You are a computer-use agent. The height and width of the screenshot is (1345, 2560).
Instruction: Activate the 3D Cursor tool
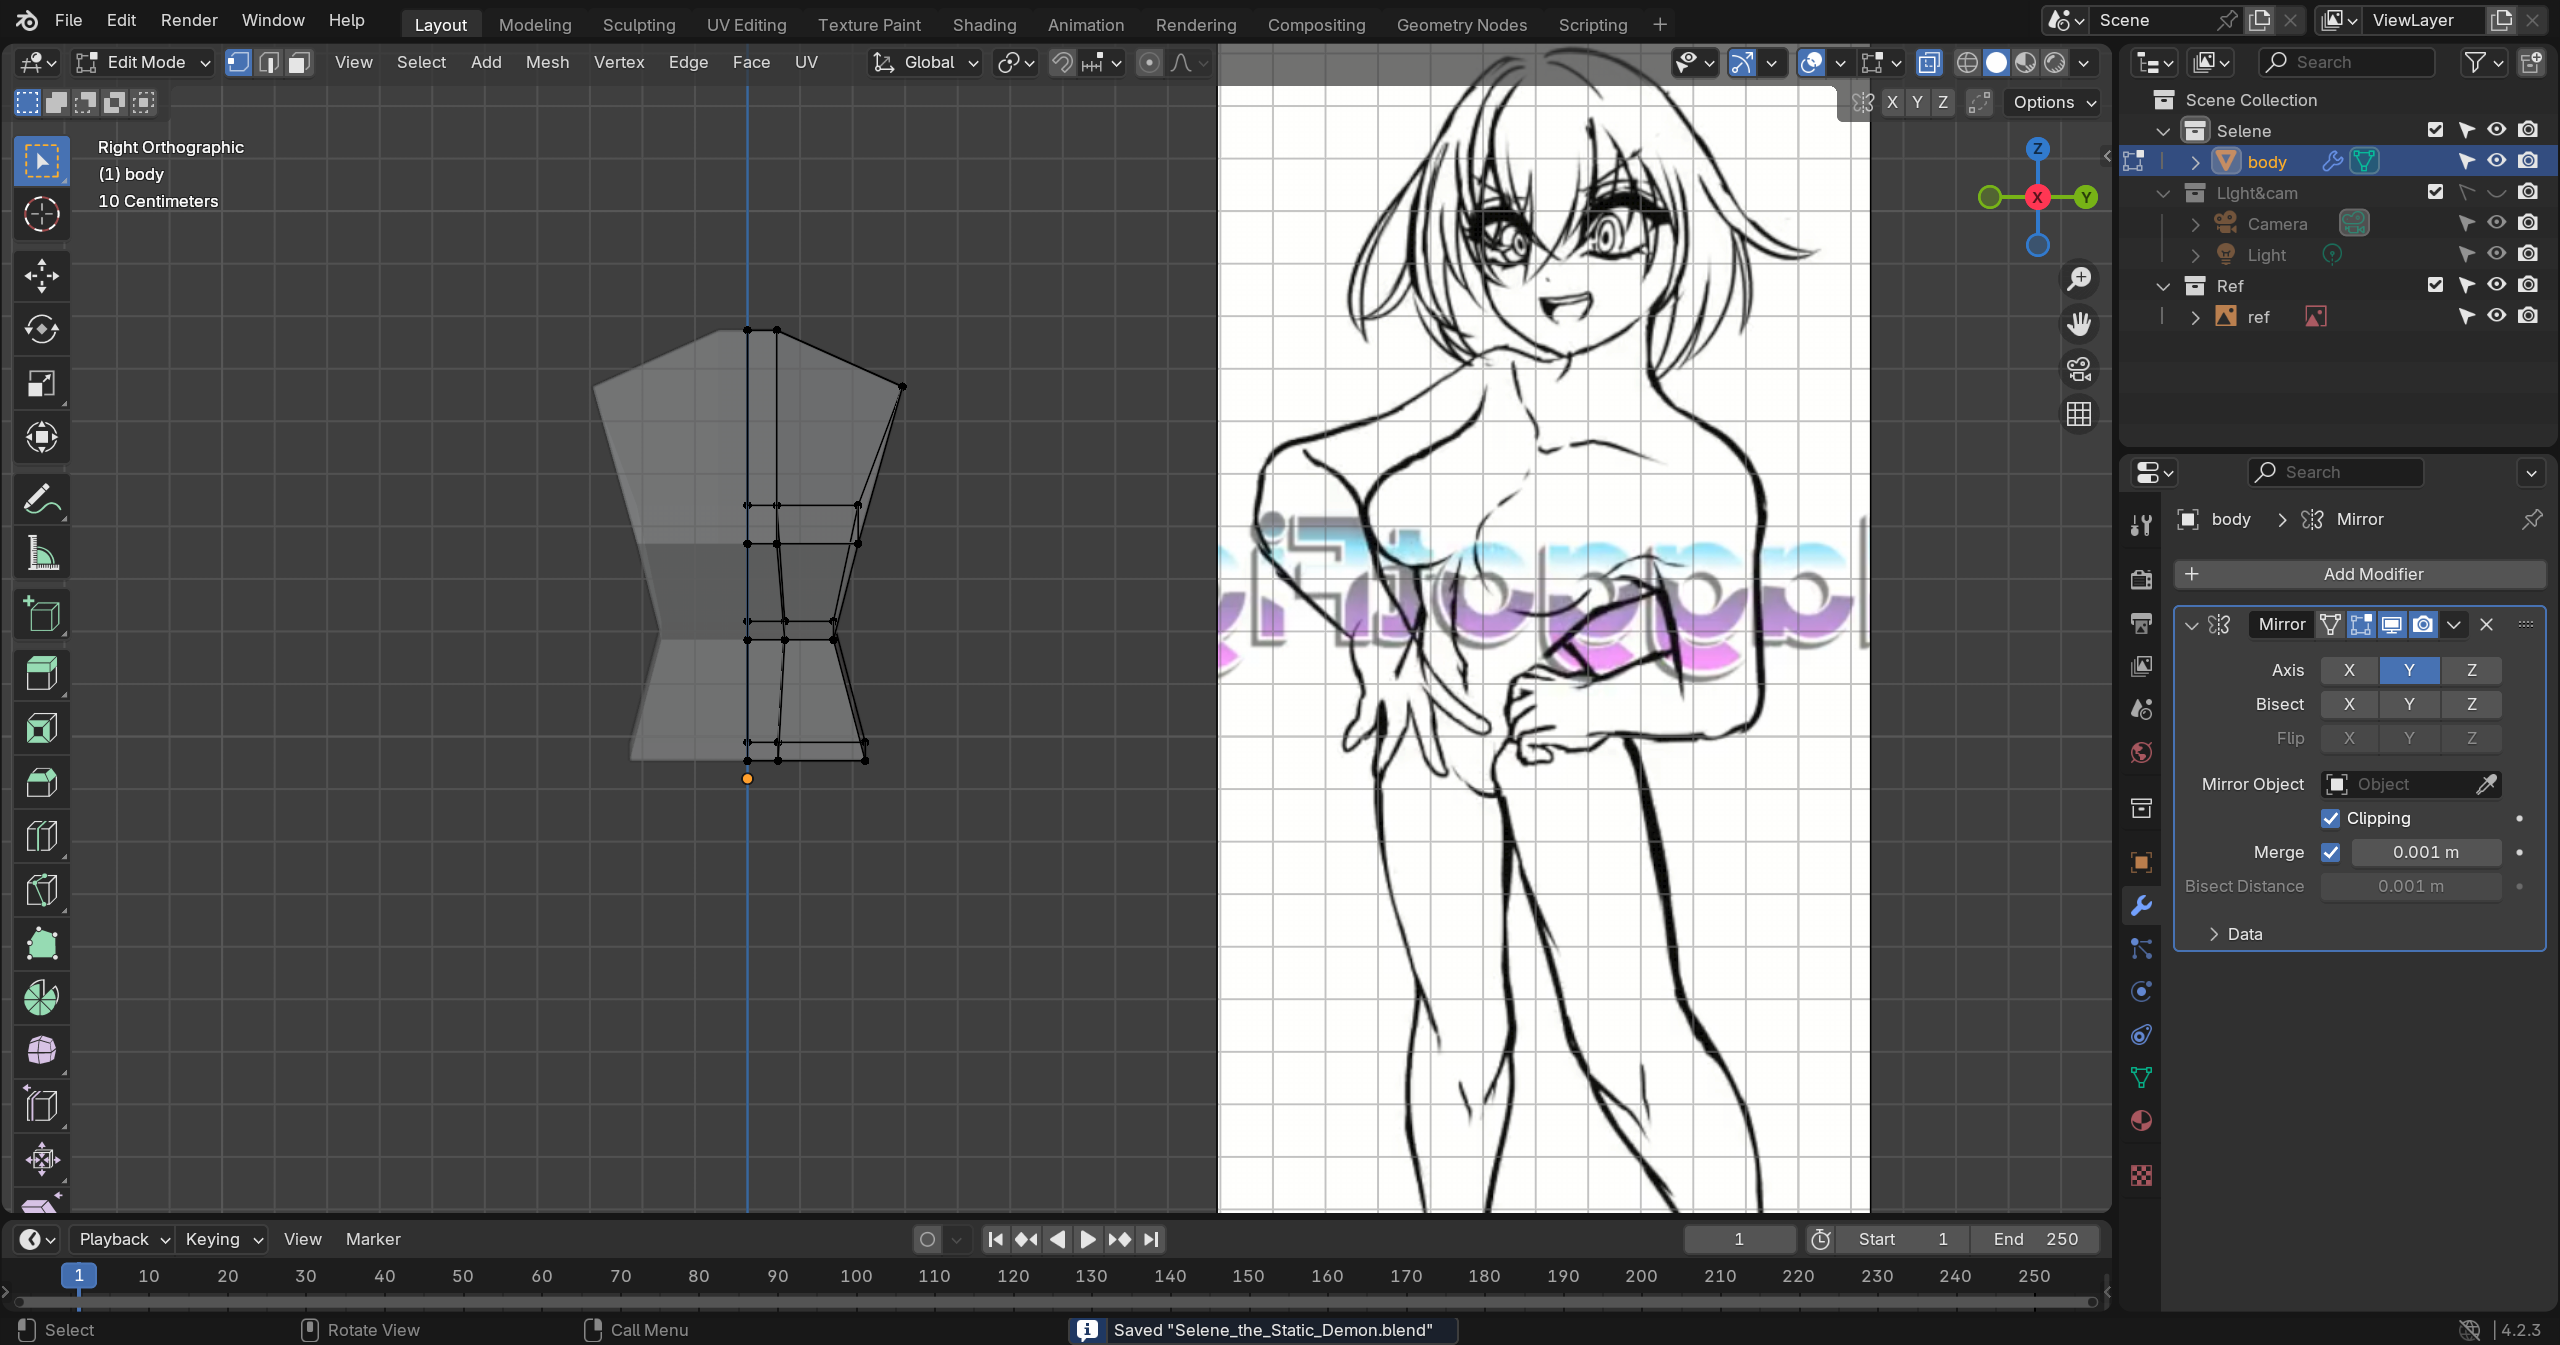pyautogui.click(x=41, y=214)
